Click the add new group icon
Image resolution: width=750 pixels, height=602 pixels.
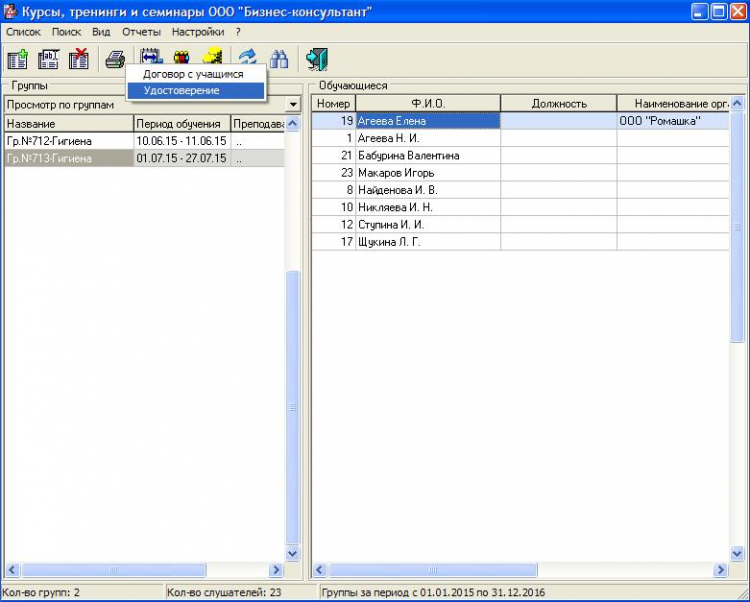coord(18,59)
